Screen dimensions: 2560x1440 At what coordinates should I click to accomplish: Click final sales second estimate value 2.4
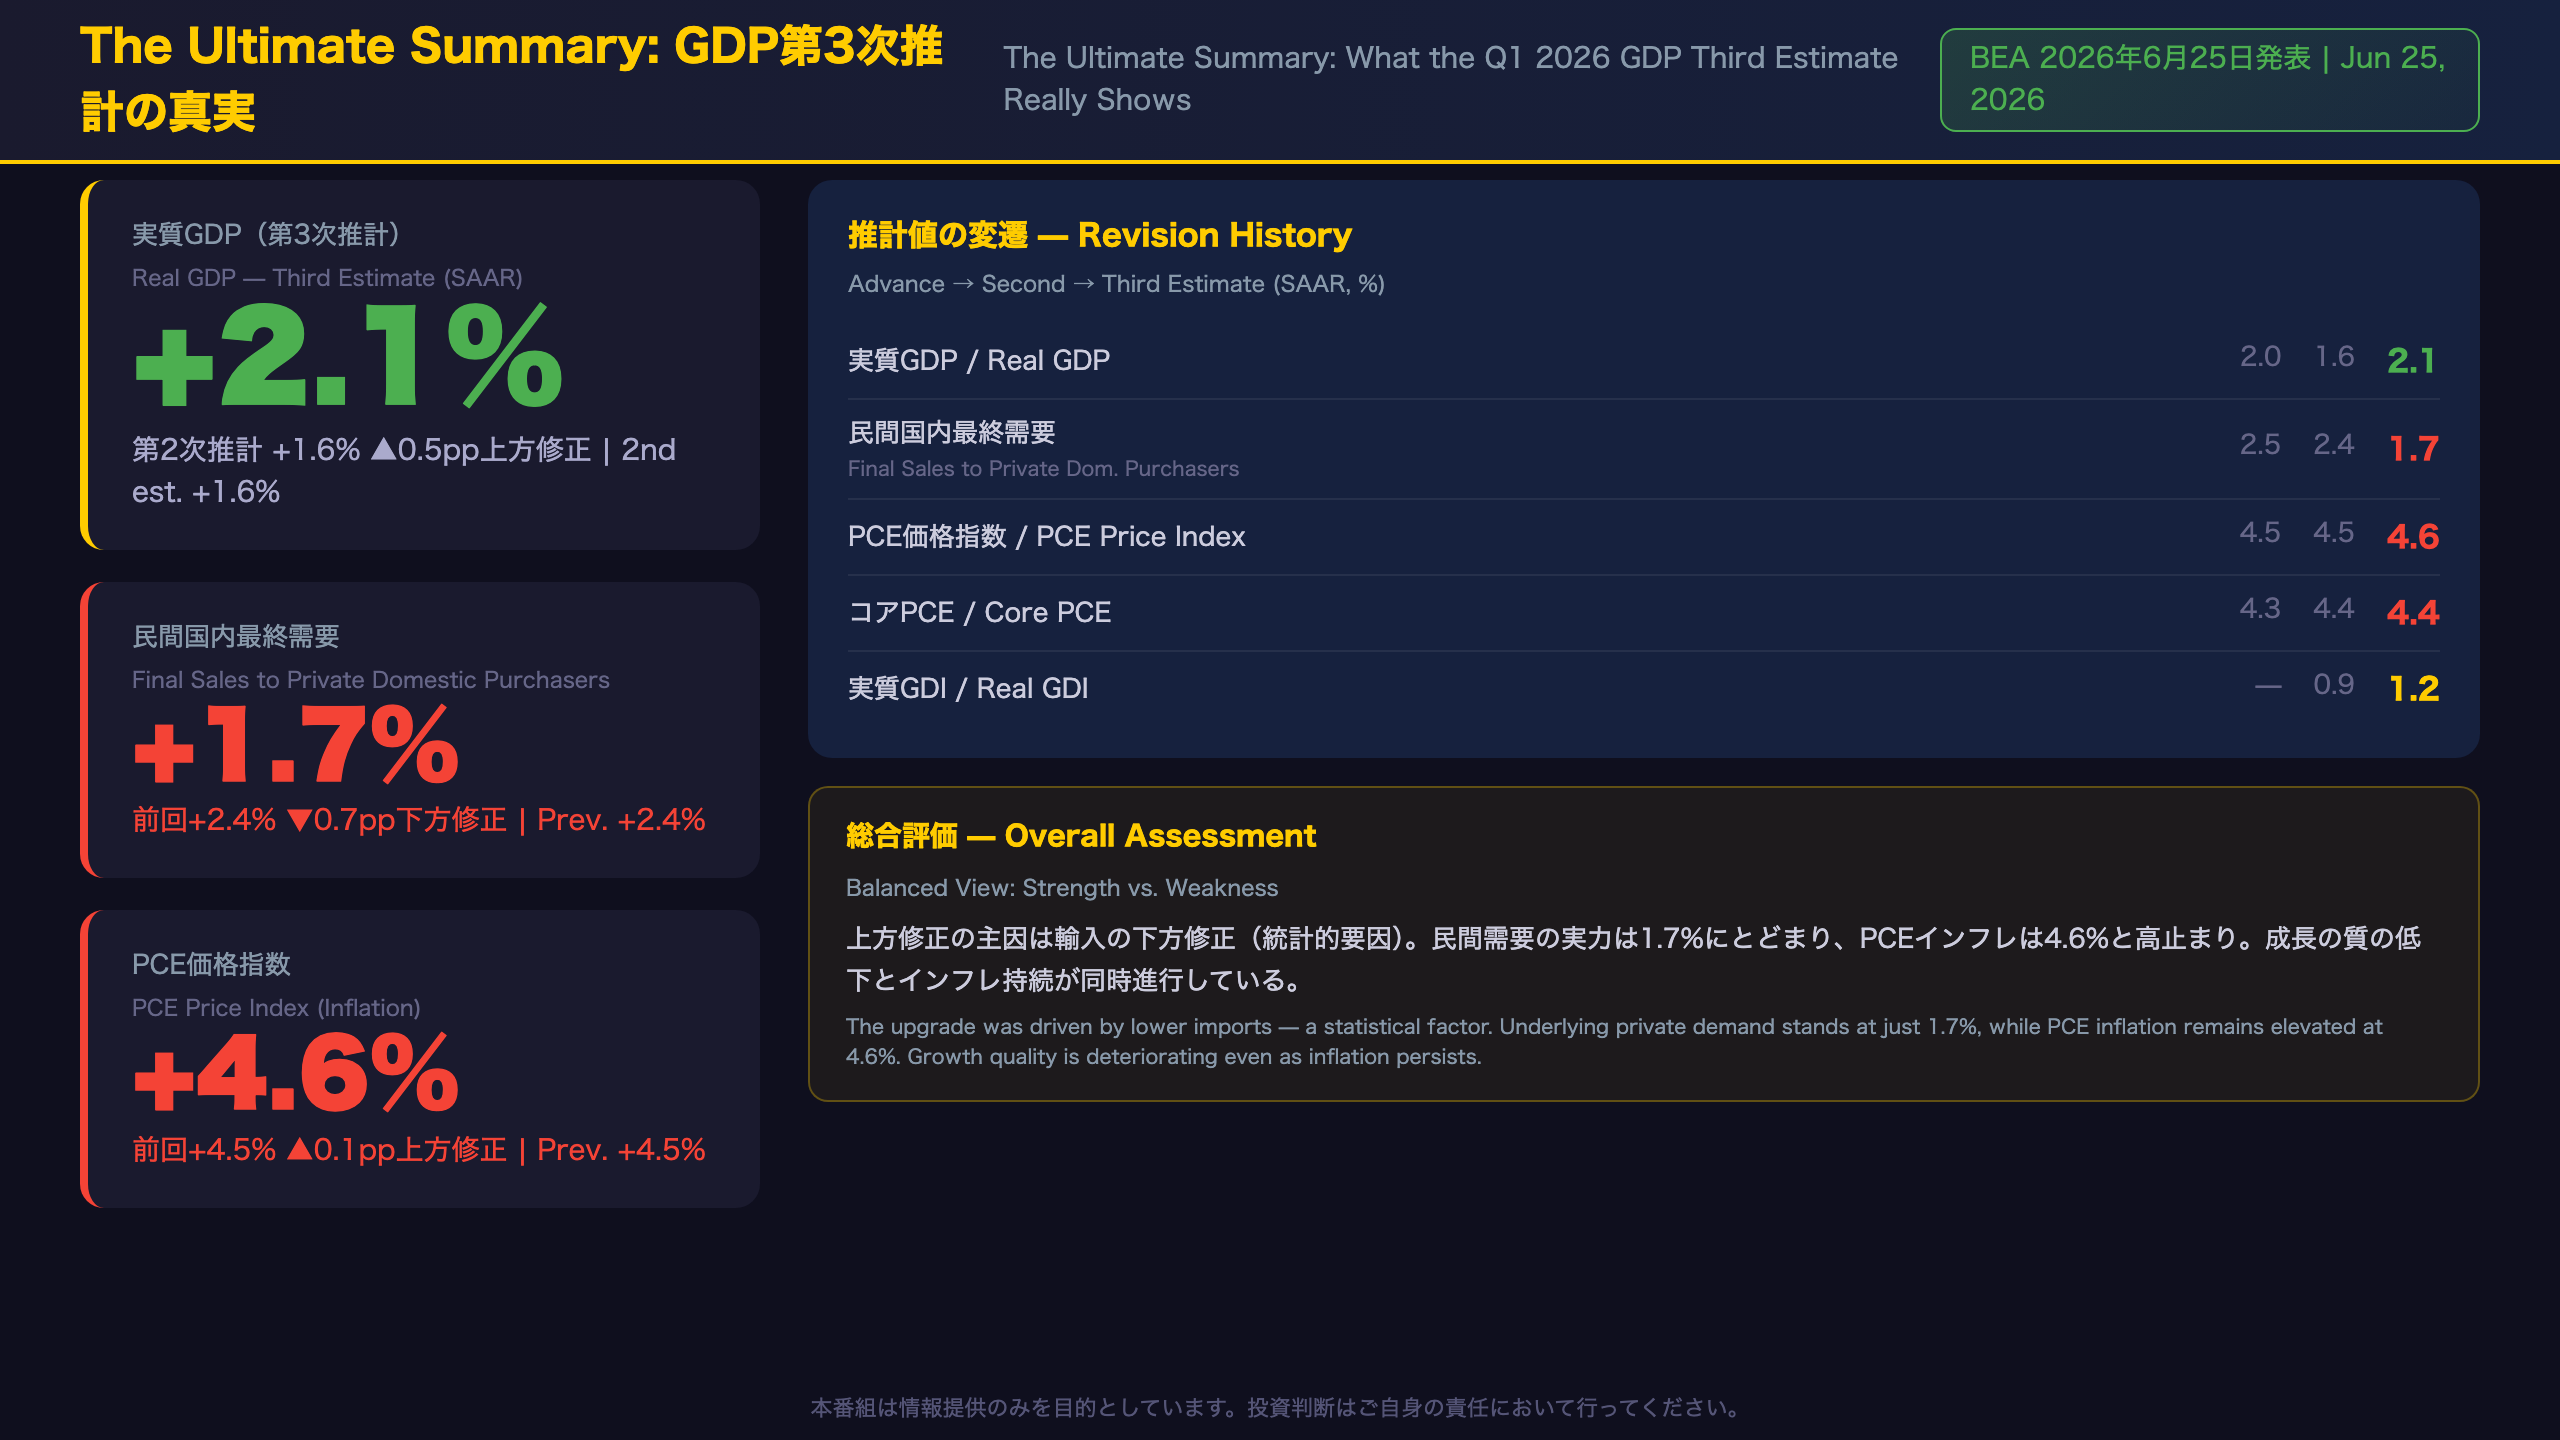2334,445
